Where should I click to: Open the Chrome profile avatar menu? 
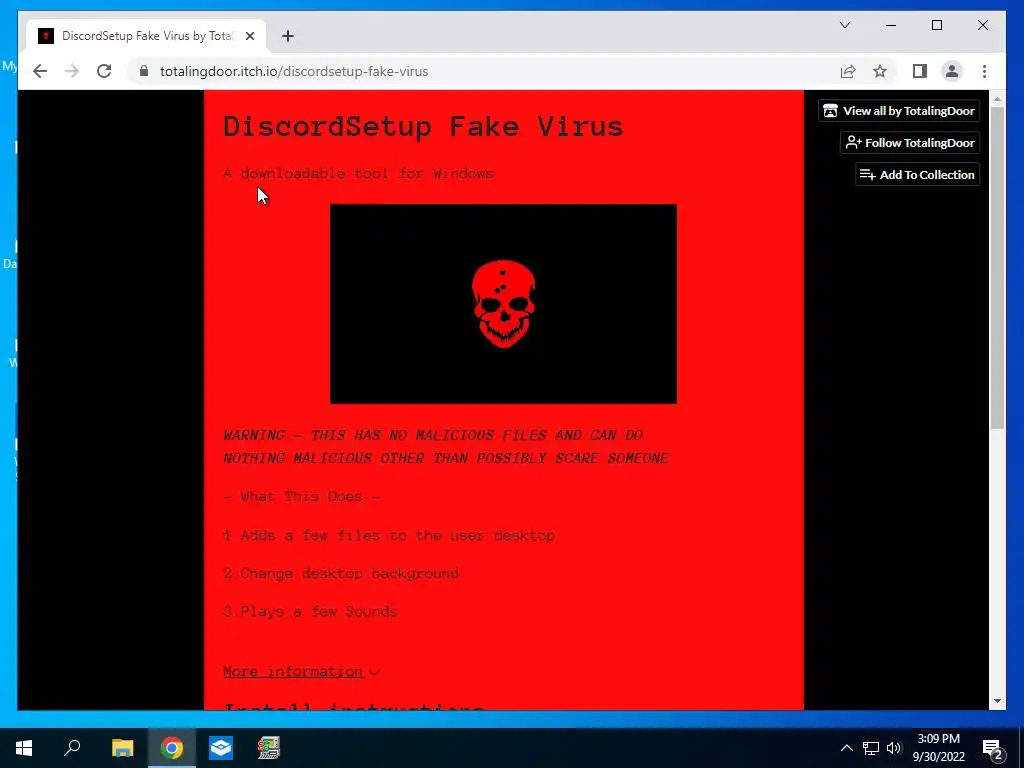952,71
